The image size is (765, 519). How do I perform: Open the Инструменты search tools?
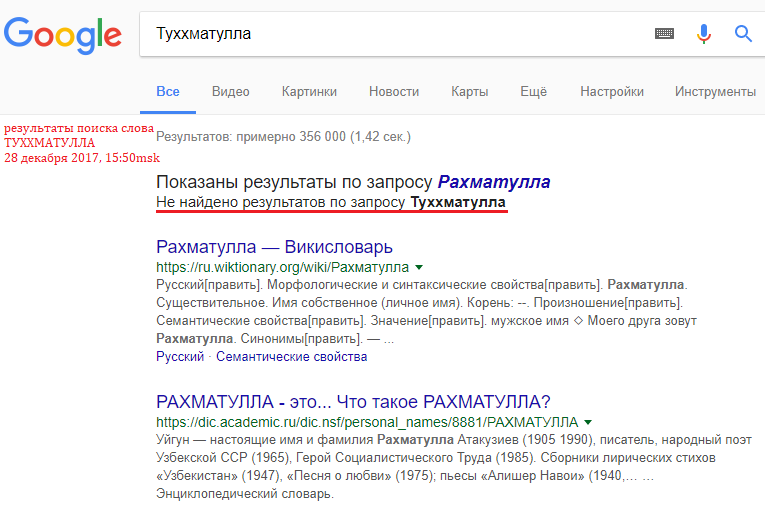714,92
